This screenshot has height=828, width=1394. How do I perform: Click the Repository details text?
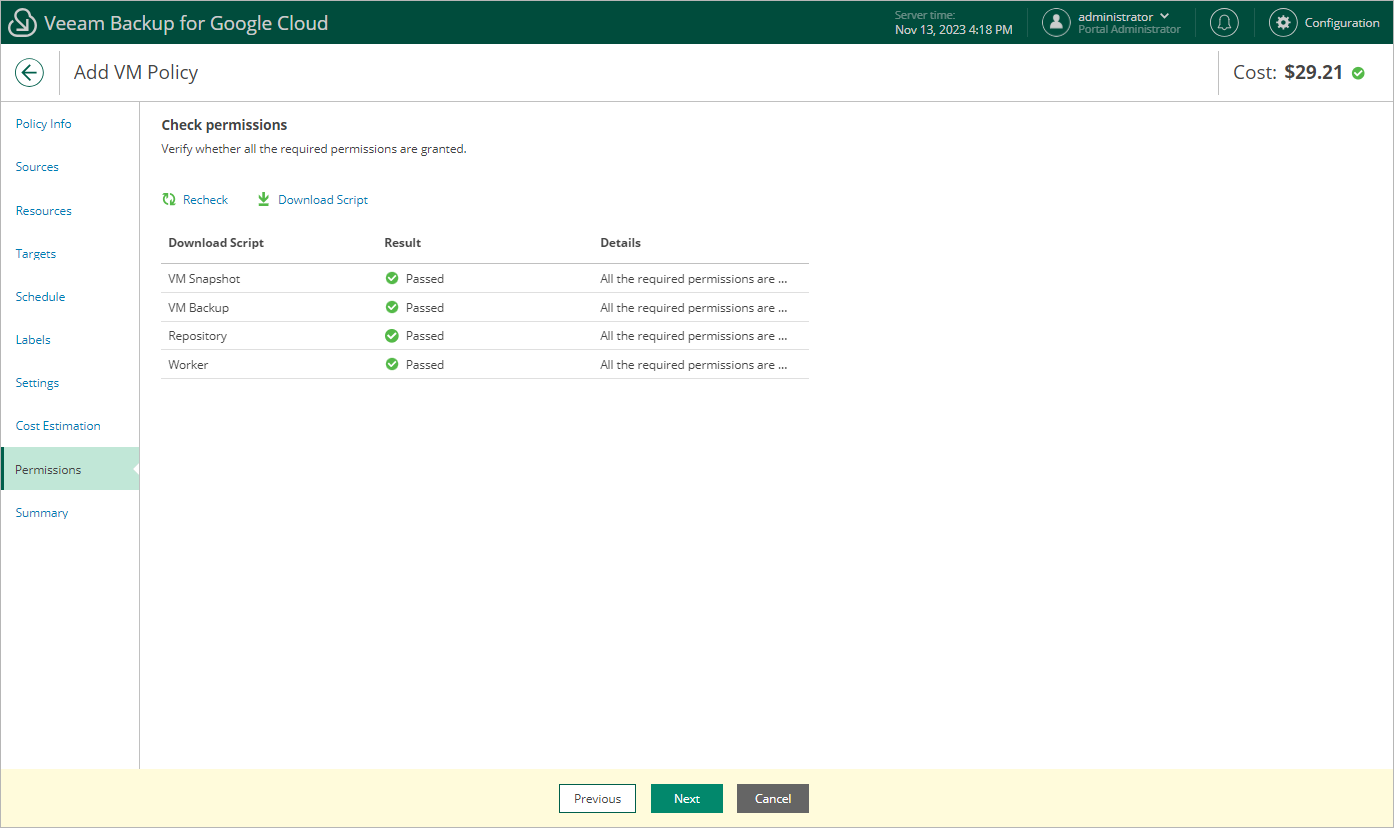click(694, 336)
